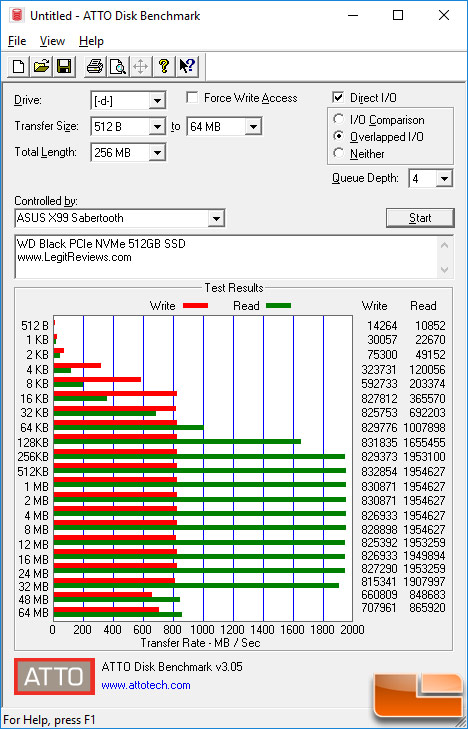Click the Start button
The image size is (468, 729).
(420, 218)
